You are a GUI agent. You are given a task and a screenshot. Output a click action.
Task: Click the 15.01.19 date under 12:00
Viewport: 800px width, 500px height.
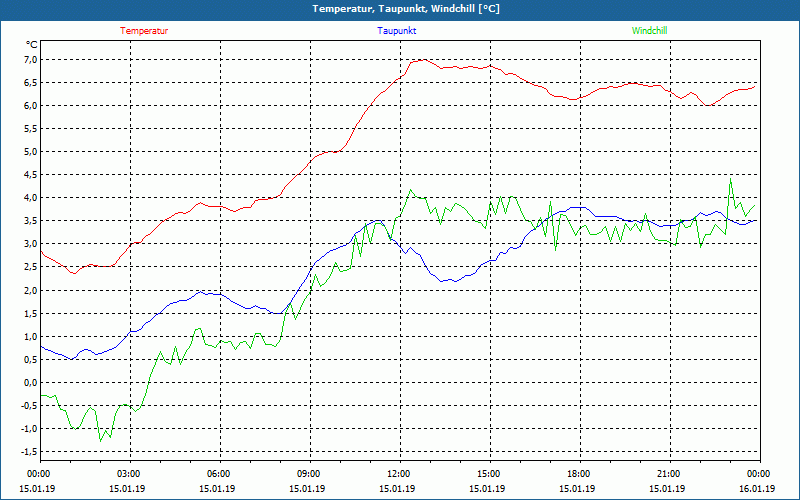pyautogui.click(x=397, y=489)
